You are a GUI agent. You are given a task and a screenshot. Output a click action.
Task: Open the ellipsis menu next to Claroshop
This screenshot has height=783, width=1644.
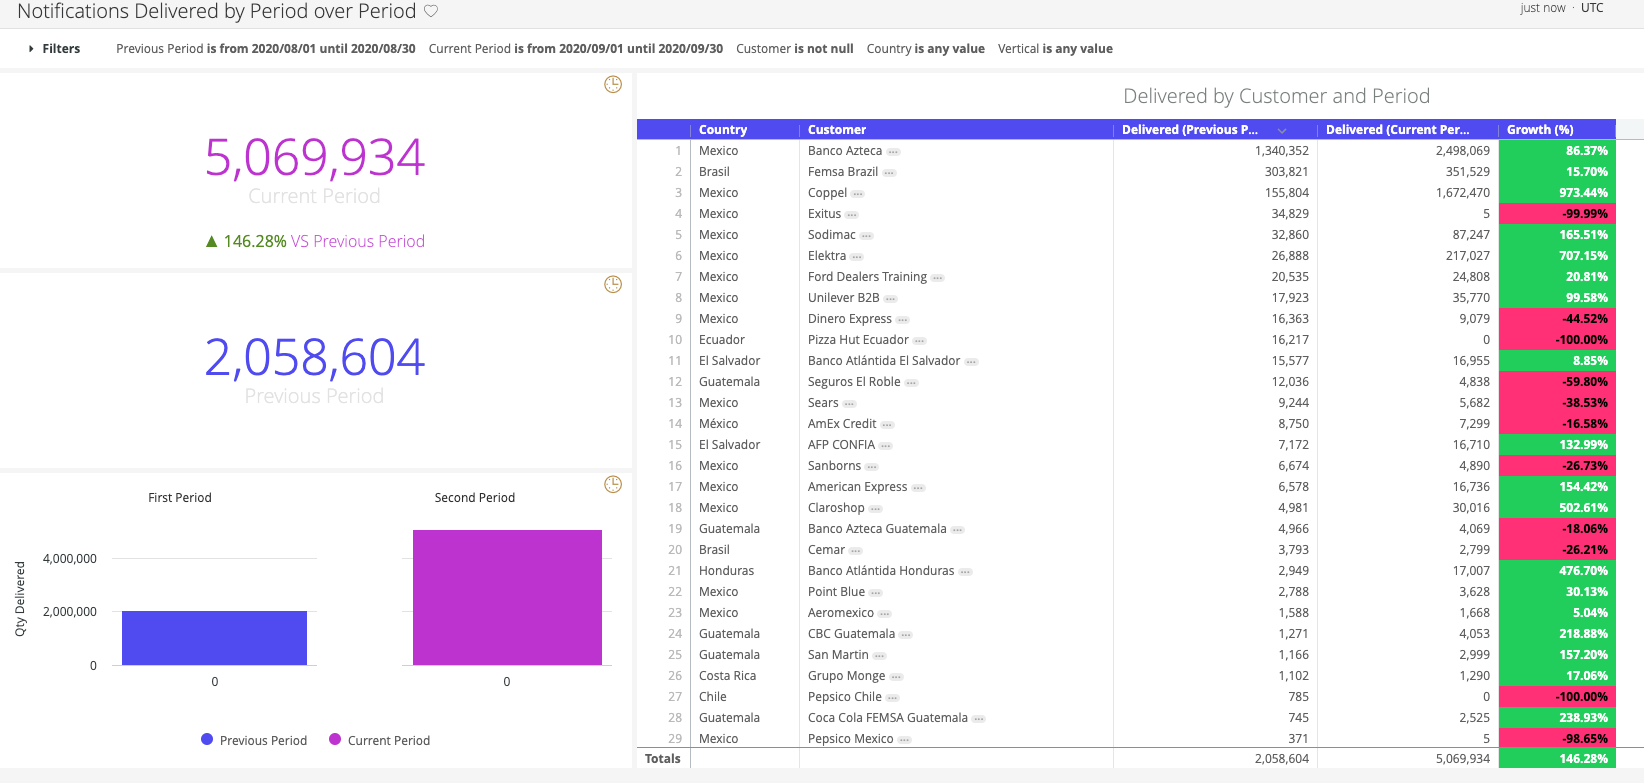coord(876,509)
